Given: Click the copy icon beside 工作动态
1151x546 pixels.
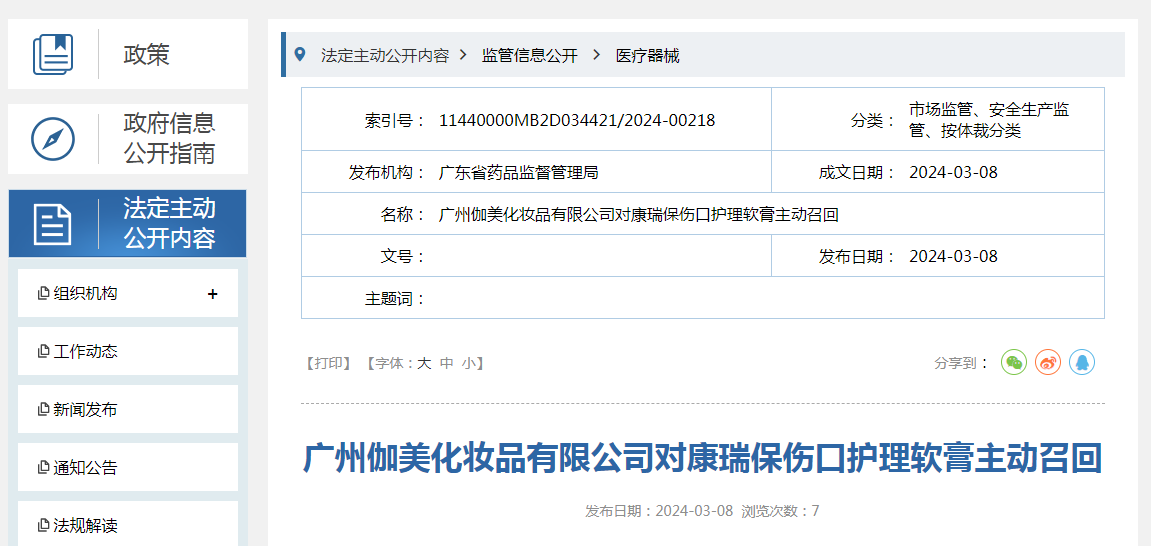Looking at the screenshot, I should pos(43,352).
